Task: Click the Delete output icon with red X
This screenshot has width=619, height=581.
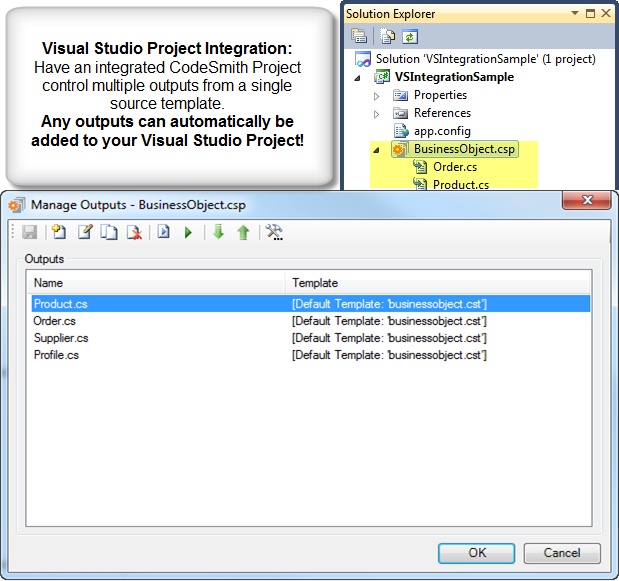Action: click(x=134, y=232)
